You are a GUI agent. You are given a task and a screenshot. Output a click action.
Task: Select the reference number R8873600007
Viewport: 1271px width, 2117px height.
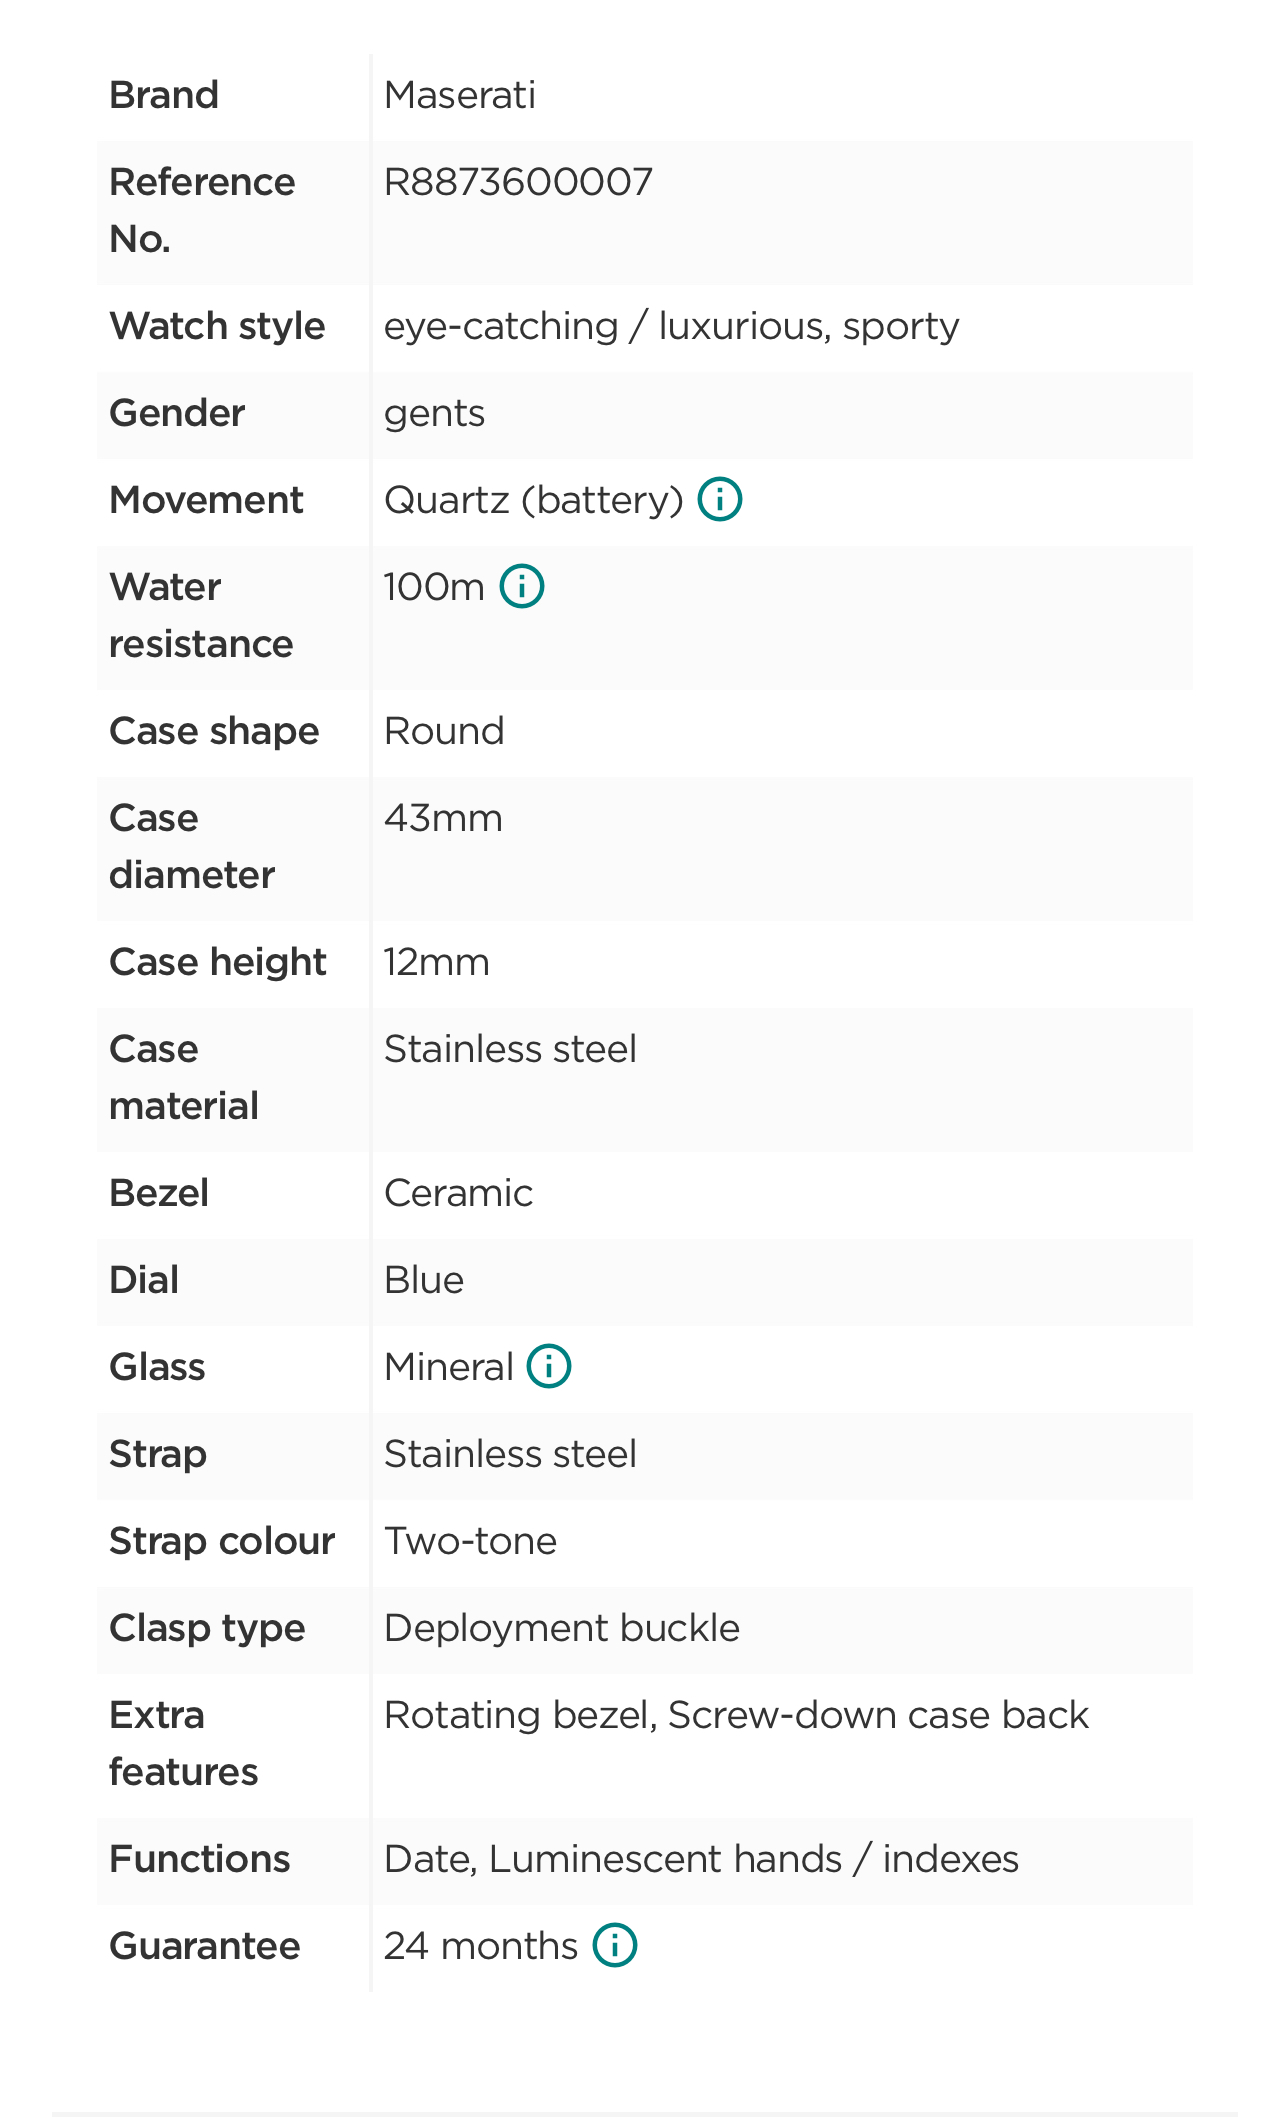[518, 182]
